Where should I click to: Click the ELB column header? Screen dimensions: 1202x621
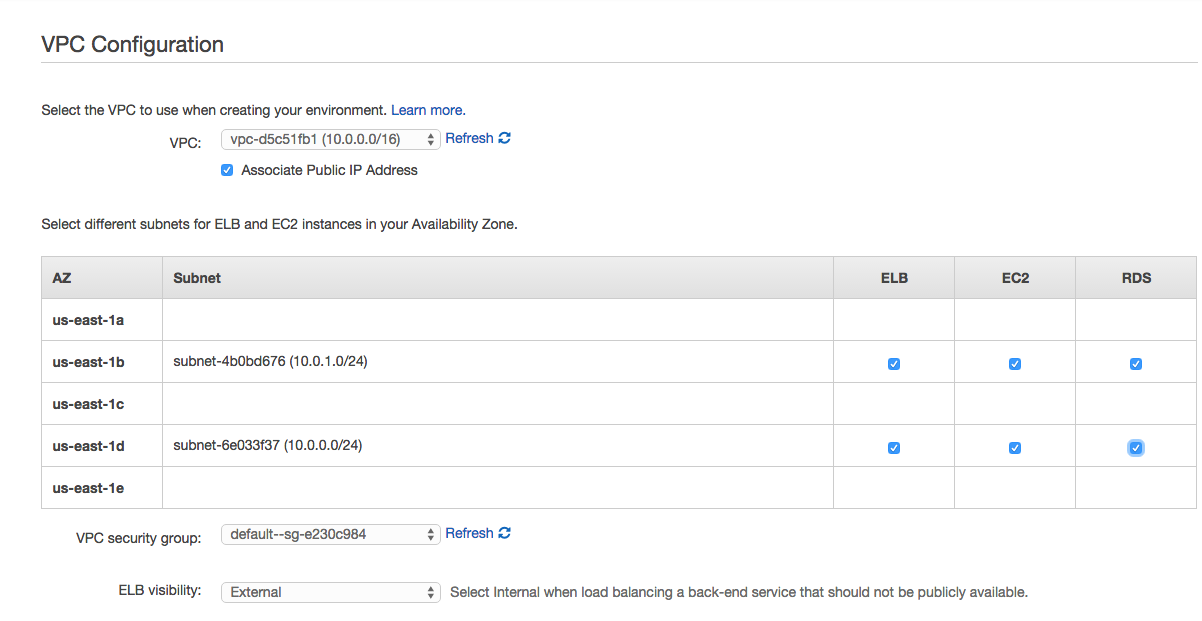tap(894, 278)
